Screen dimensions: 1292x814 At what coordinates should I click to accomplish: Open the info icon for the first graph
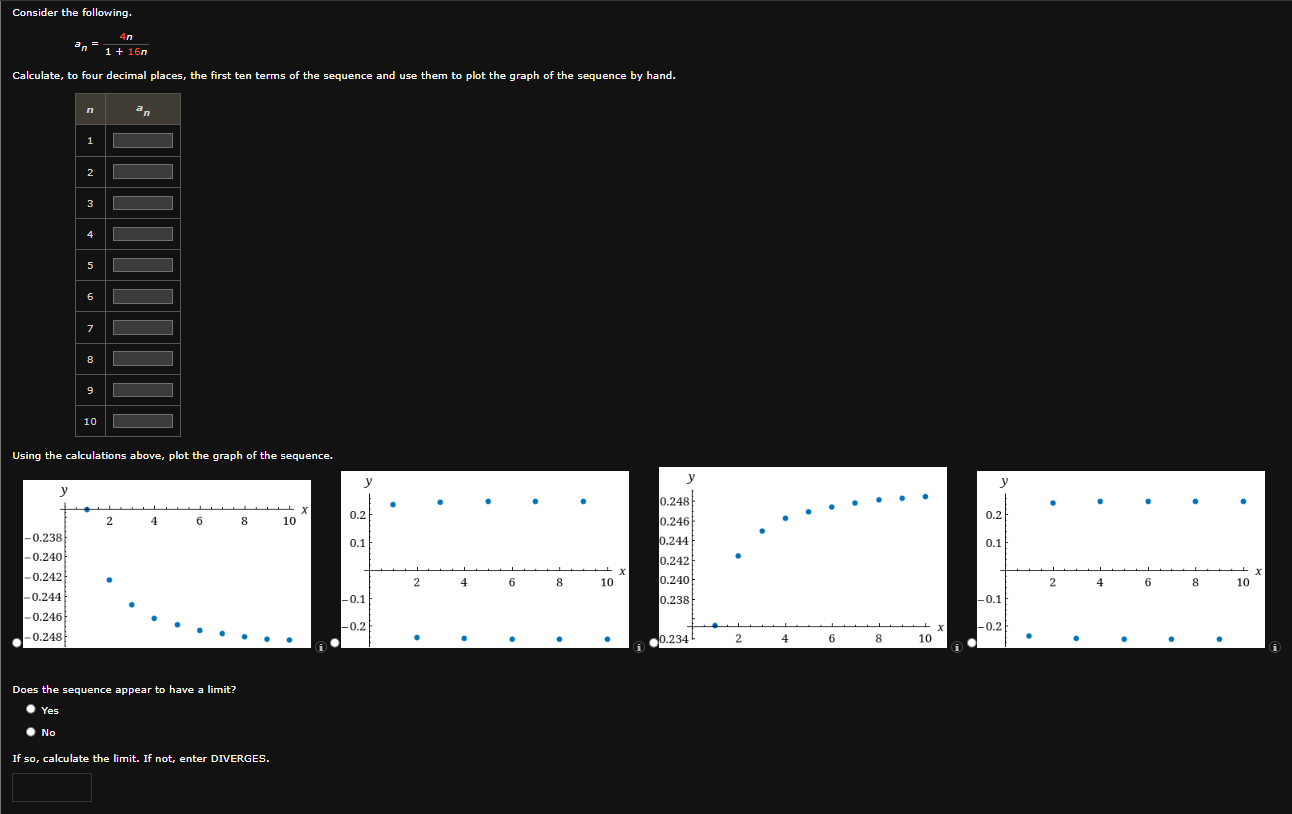320,648
